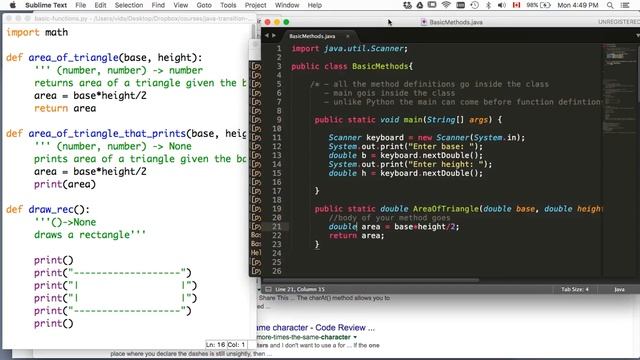Click "print(area)" line in Python file
Image resolution: width=640 pixels, height=360 pixels.
pyautogui.click(x=64, y=184)
